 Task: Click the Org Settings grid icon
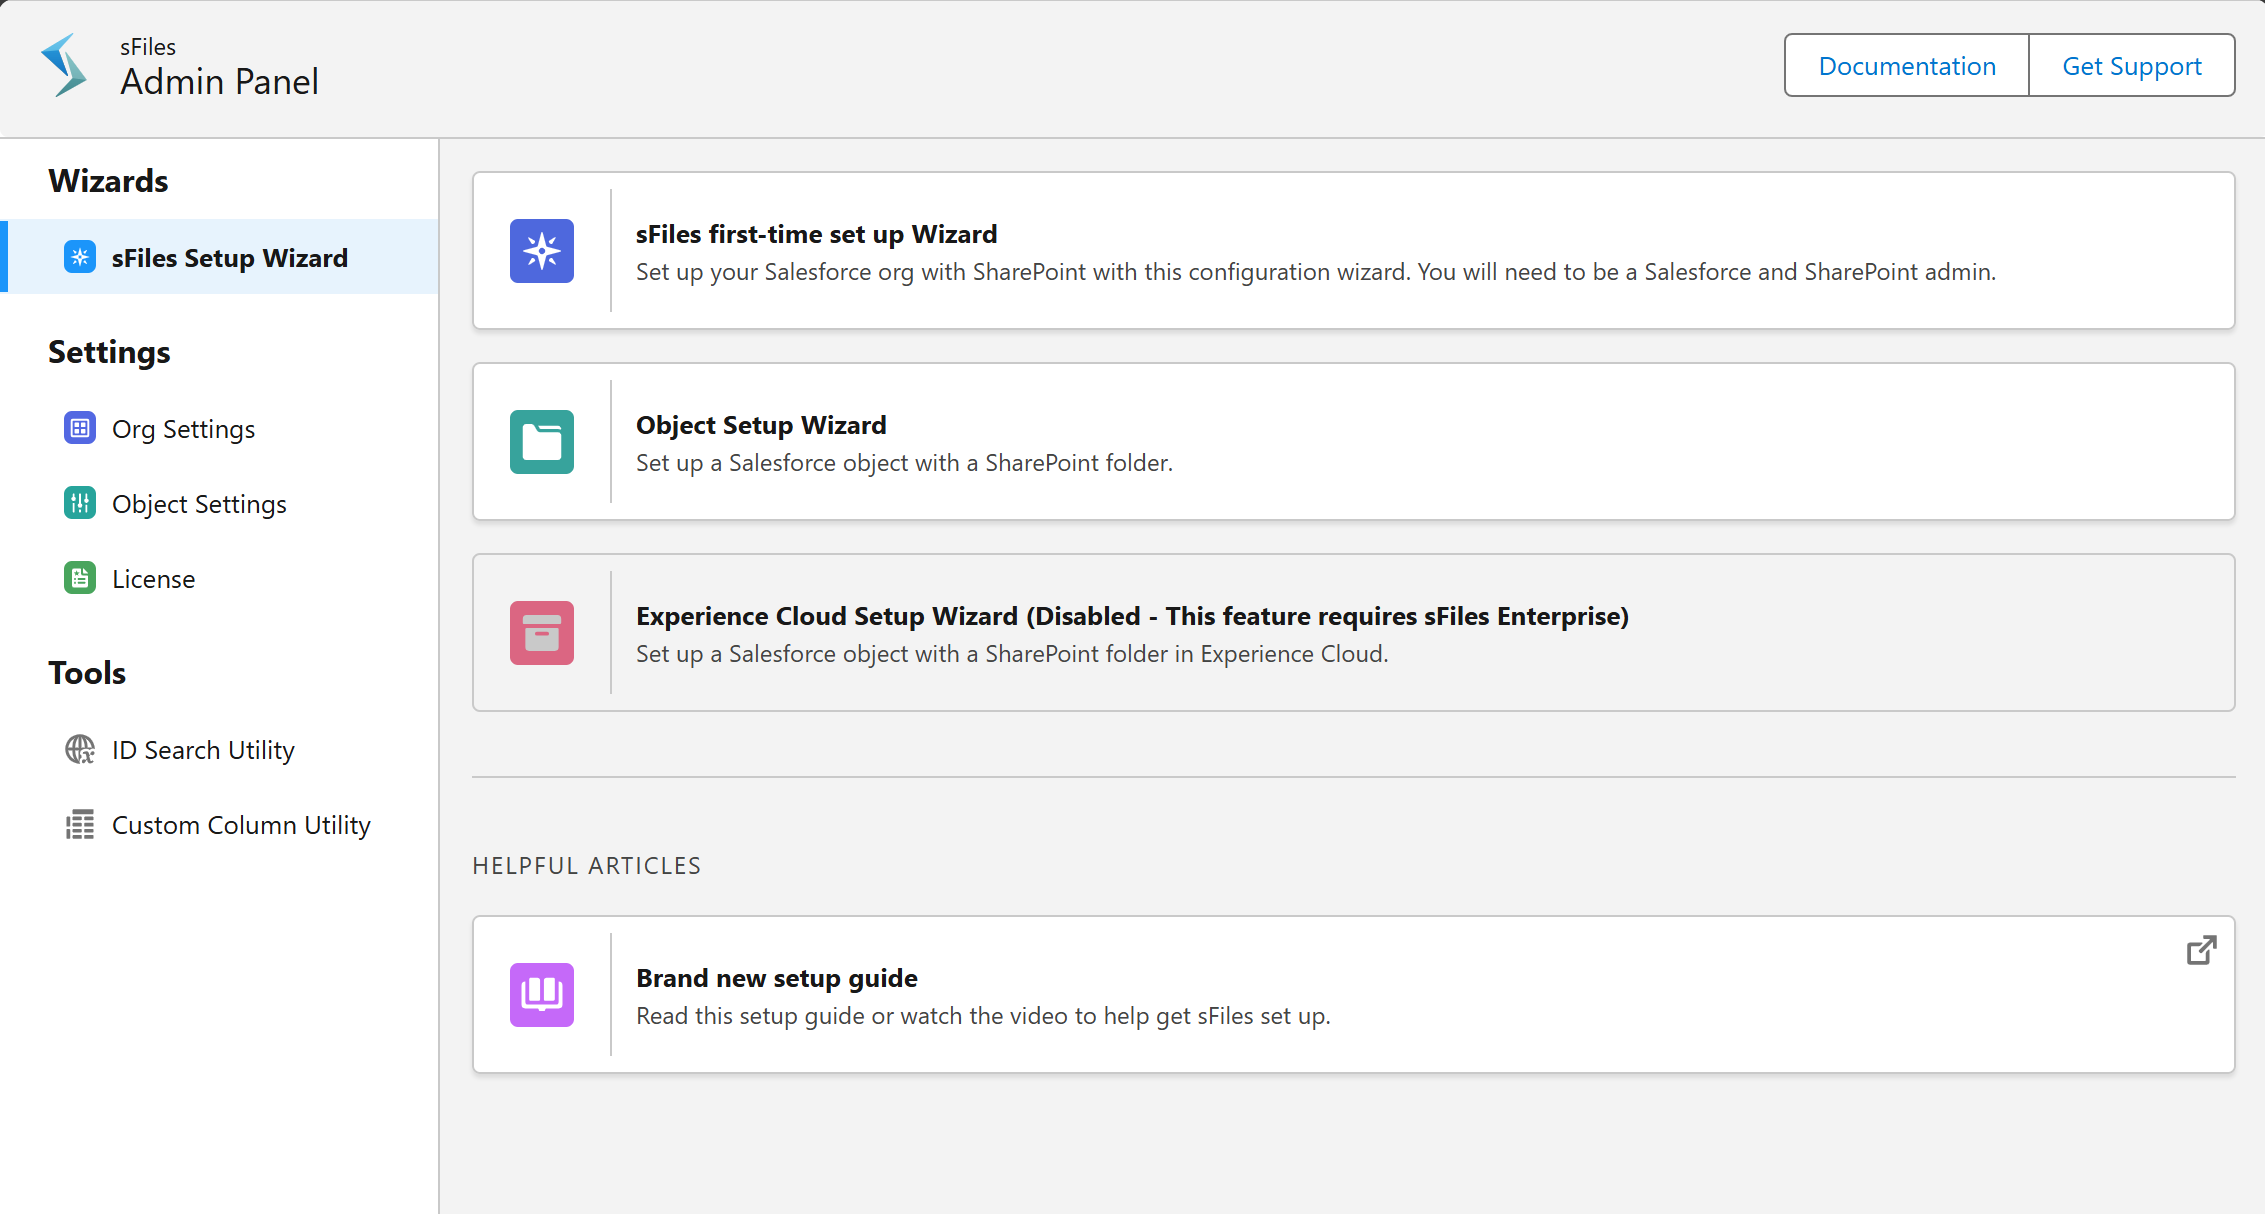pyautogui.click(x=80, y=428)
